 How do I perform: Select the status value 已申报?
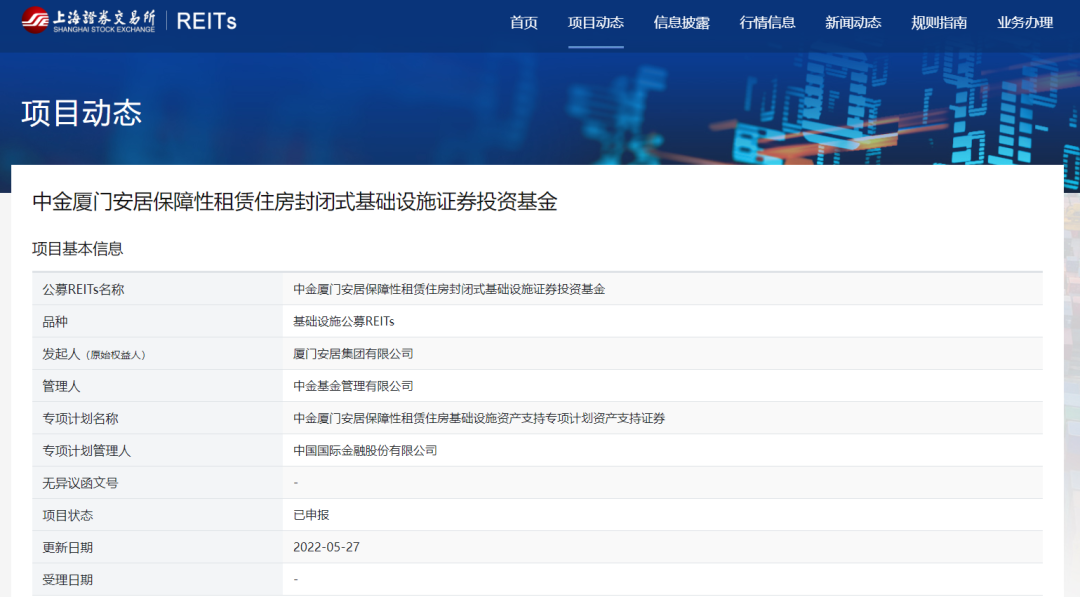[311, 515]
